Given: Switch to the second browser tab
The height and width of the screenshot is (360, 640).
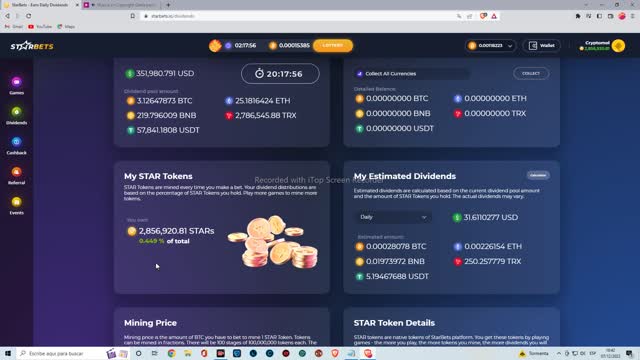Looking at the screenshot, I should (x=122, y=5).
